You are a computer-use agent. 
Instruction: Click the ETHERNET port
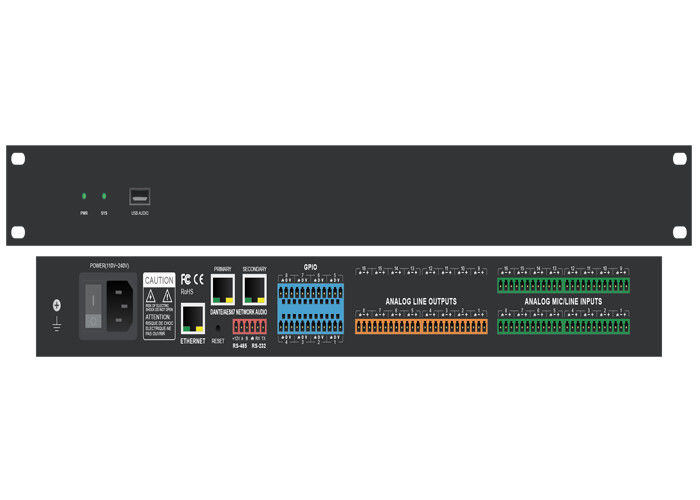[x=192, y=318]
